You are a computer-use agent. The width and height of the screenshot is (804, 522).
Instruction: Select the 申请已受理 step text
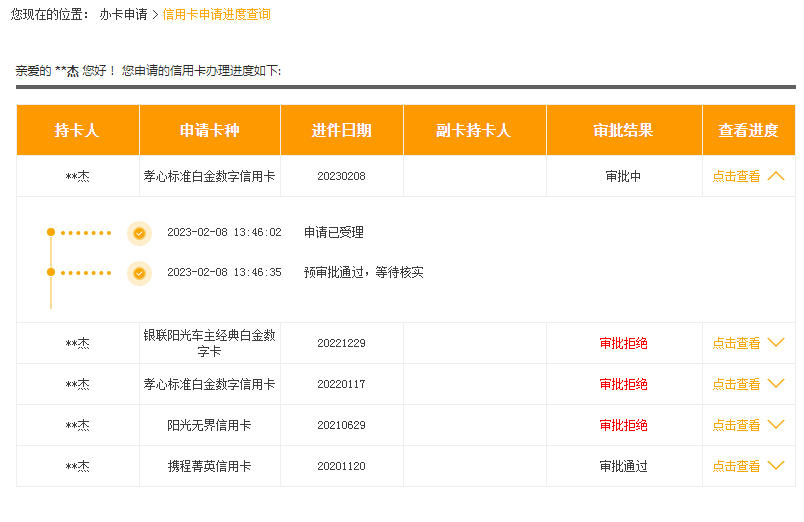[334, 232]
